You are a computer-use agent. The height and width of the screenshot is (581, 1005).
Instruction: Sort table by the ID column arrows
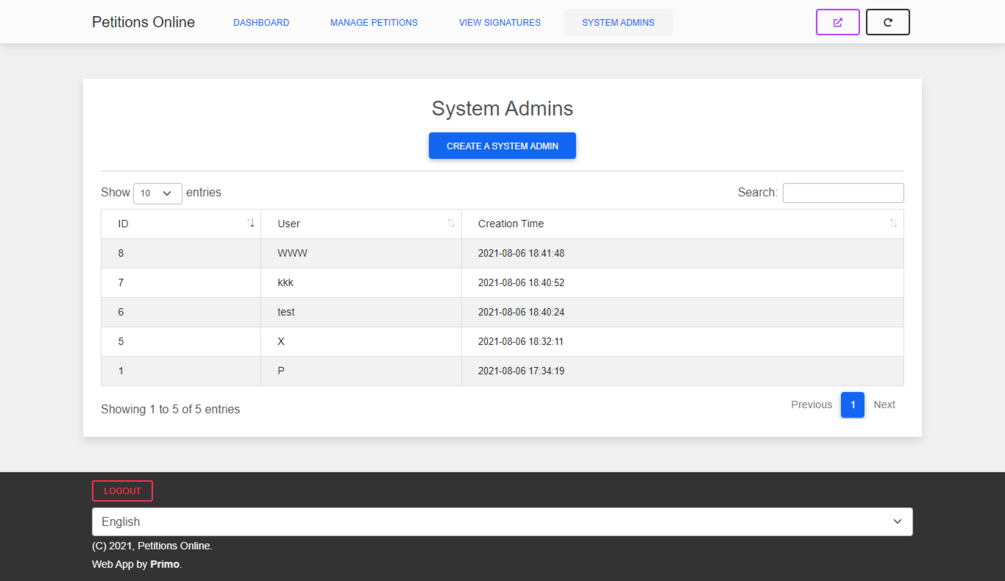pos(251,223)
